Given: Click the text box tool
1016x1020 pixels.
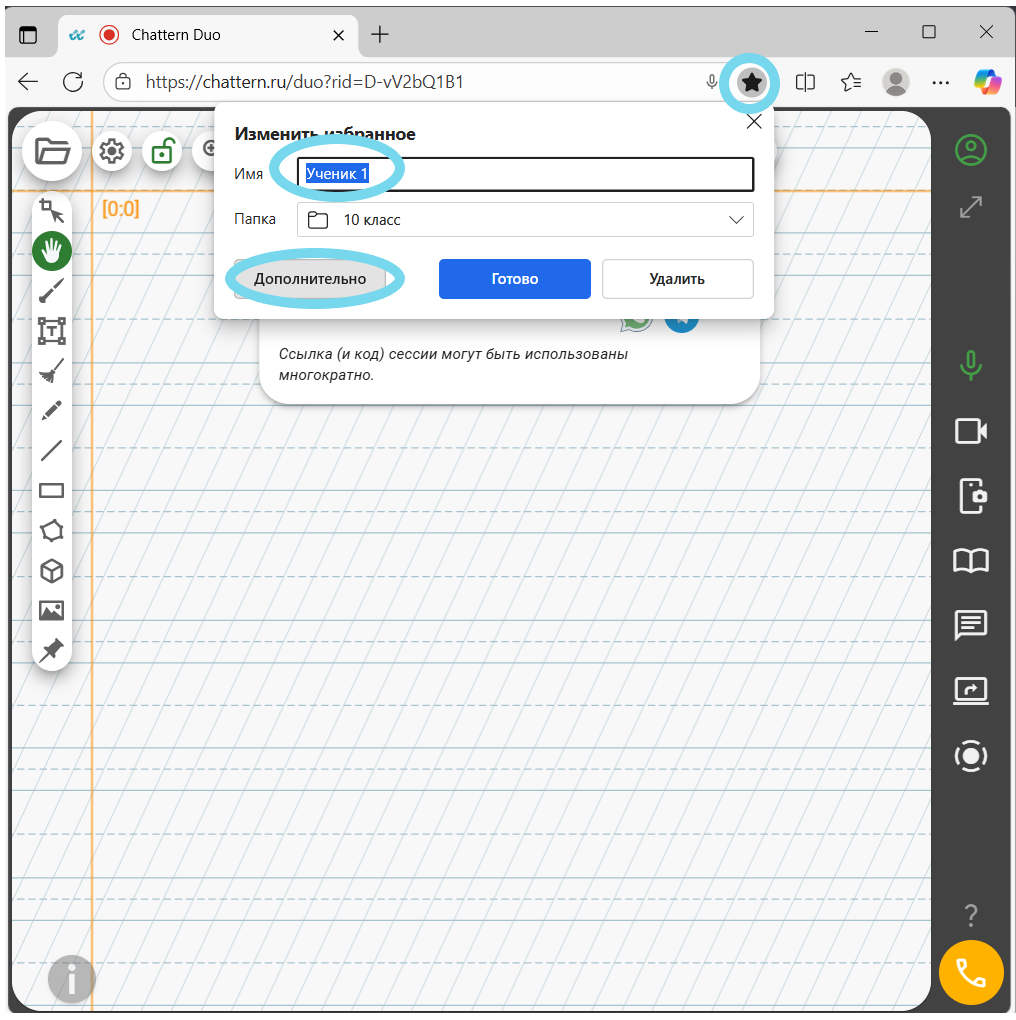Looking at the screenshot, I should (x=52, y=331).
